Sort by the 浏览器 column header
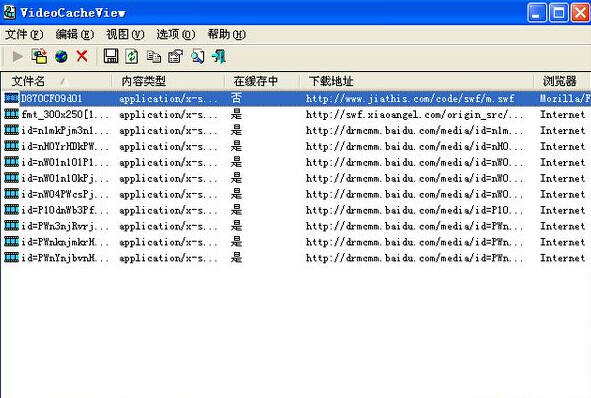This screenshot has width=591, height=398. [562, 81]
